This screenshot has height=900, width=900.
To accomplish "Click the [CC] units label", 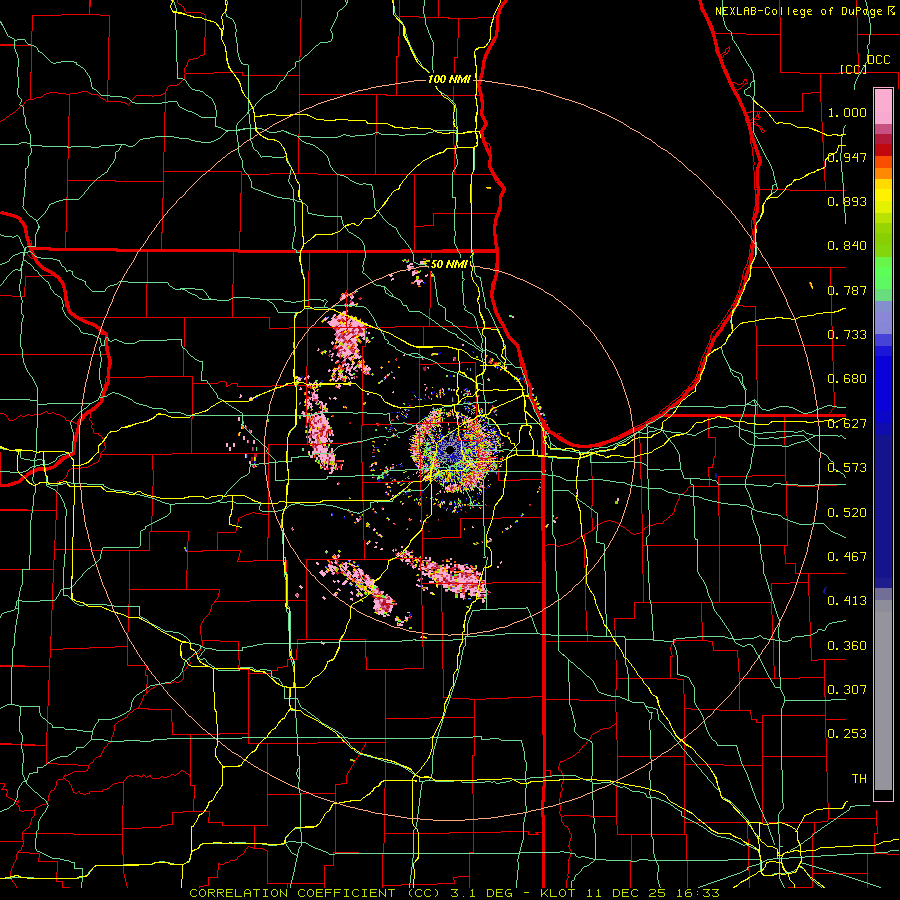I will (x=854, y=69).
